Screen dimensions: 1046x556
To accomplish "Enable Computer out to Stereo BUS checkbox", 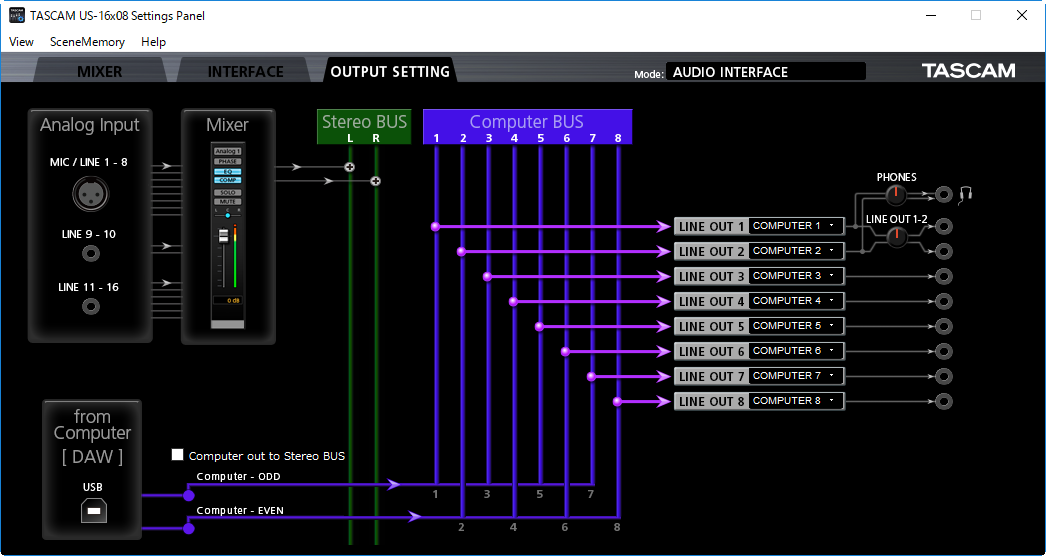I will (177, 455).
